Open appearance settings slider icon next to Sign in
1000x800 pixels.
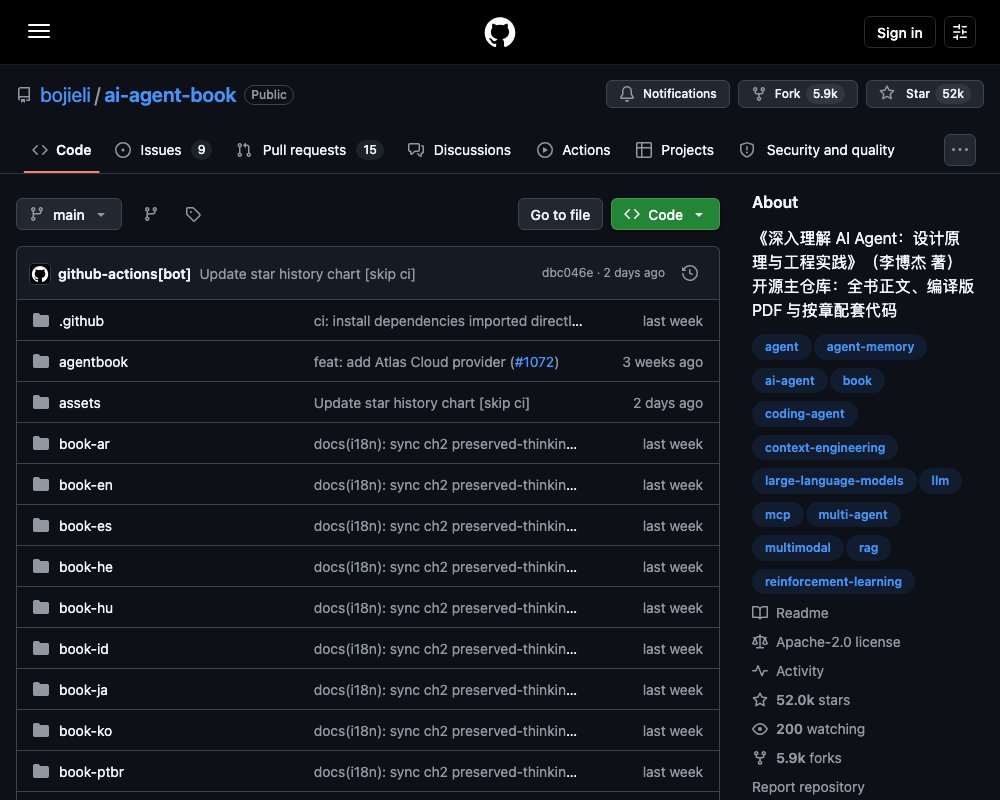[960, 32]
